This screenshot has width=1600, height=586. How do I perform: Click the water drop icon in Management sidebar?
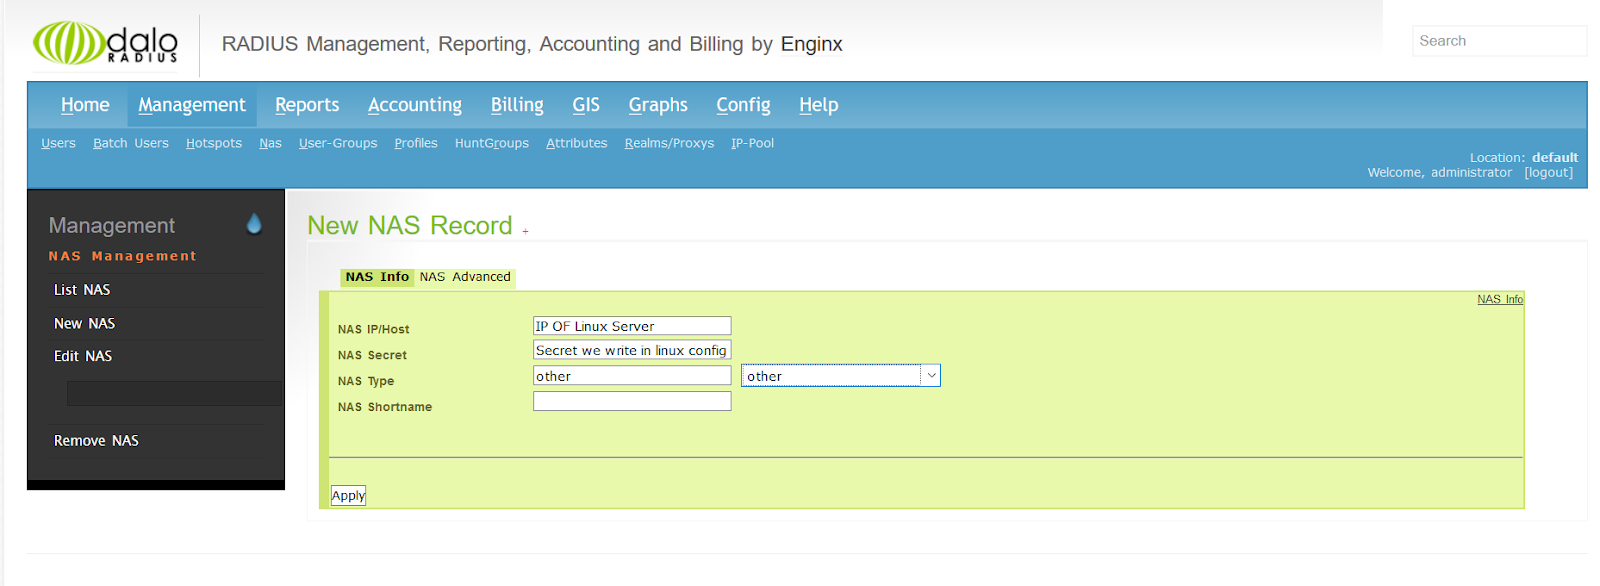click(x=254, y=224)
